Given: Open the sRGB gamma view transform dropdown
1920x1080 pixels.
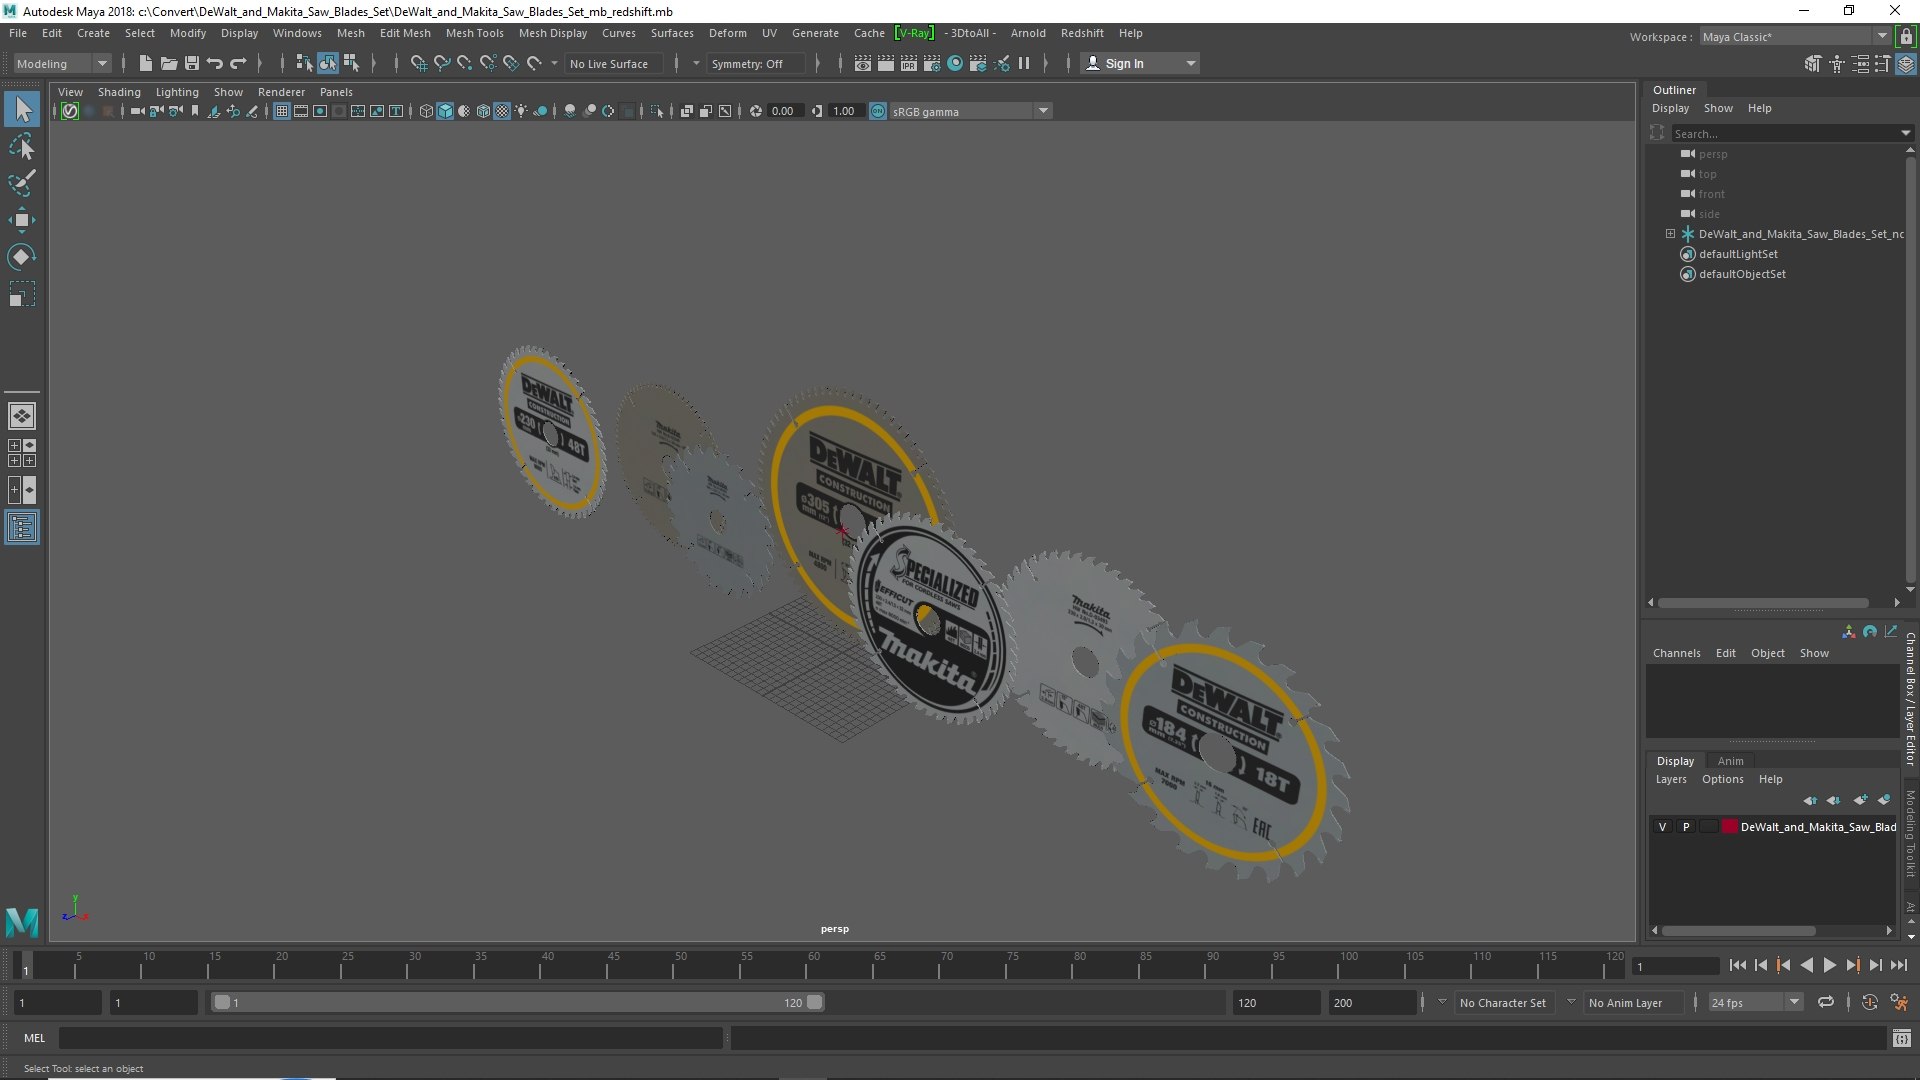Looking at the screenshot, I should pyautogui.click(x=970, y=111).
